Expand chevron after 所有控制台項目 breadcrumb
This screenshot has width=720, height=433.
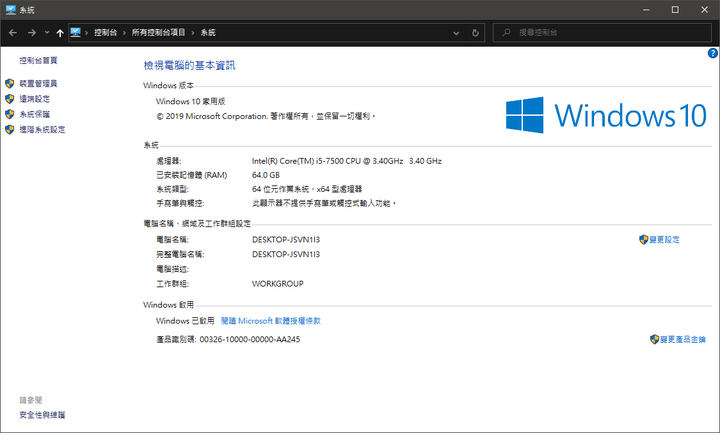(193, 33)
